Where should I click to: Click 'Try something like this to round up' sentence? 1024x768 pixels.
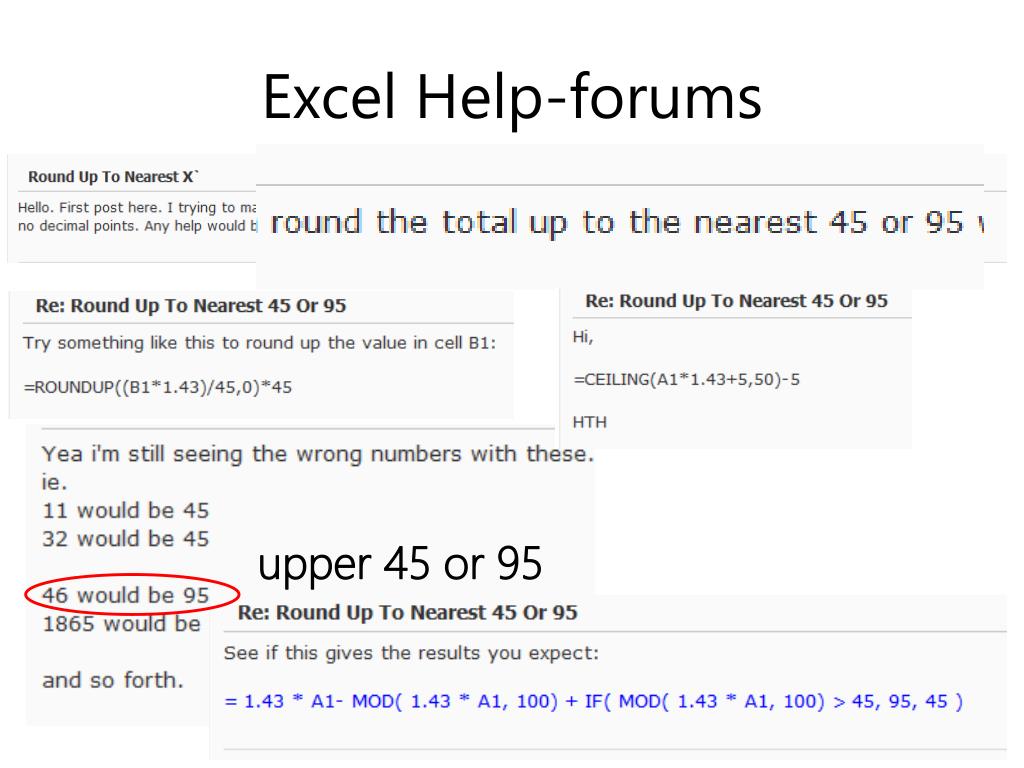pyautogui.click(x=259, y=343)
